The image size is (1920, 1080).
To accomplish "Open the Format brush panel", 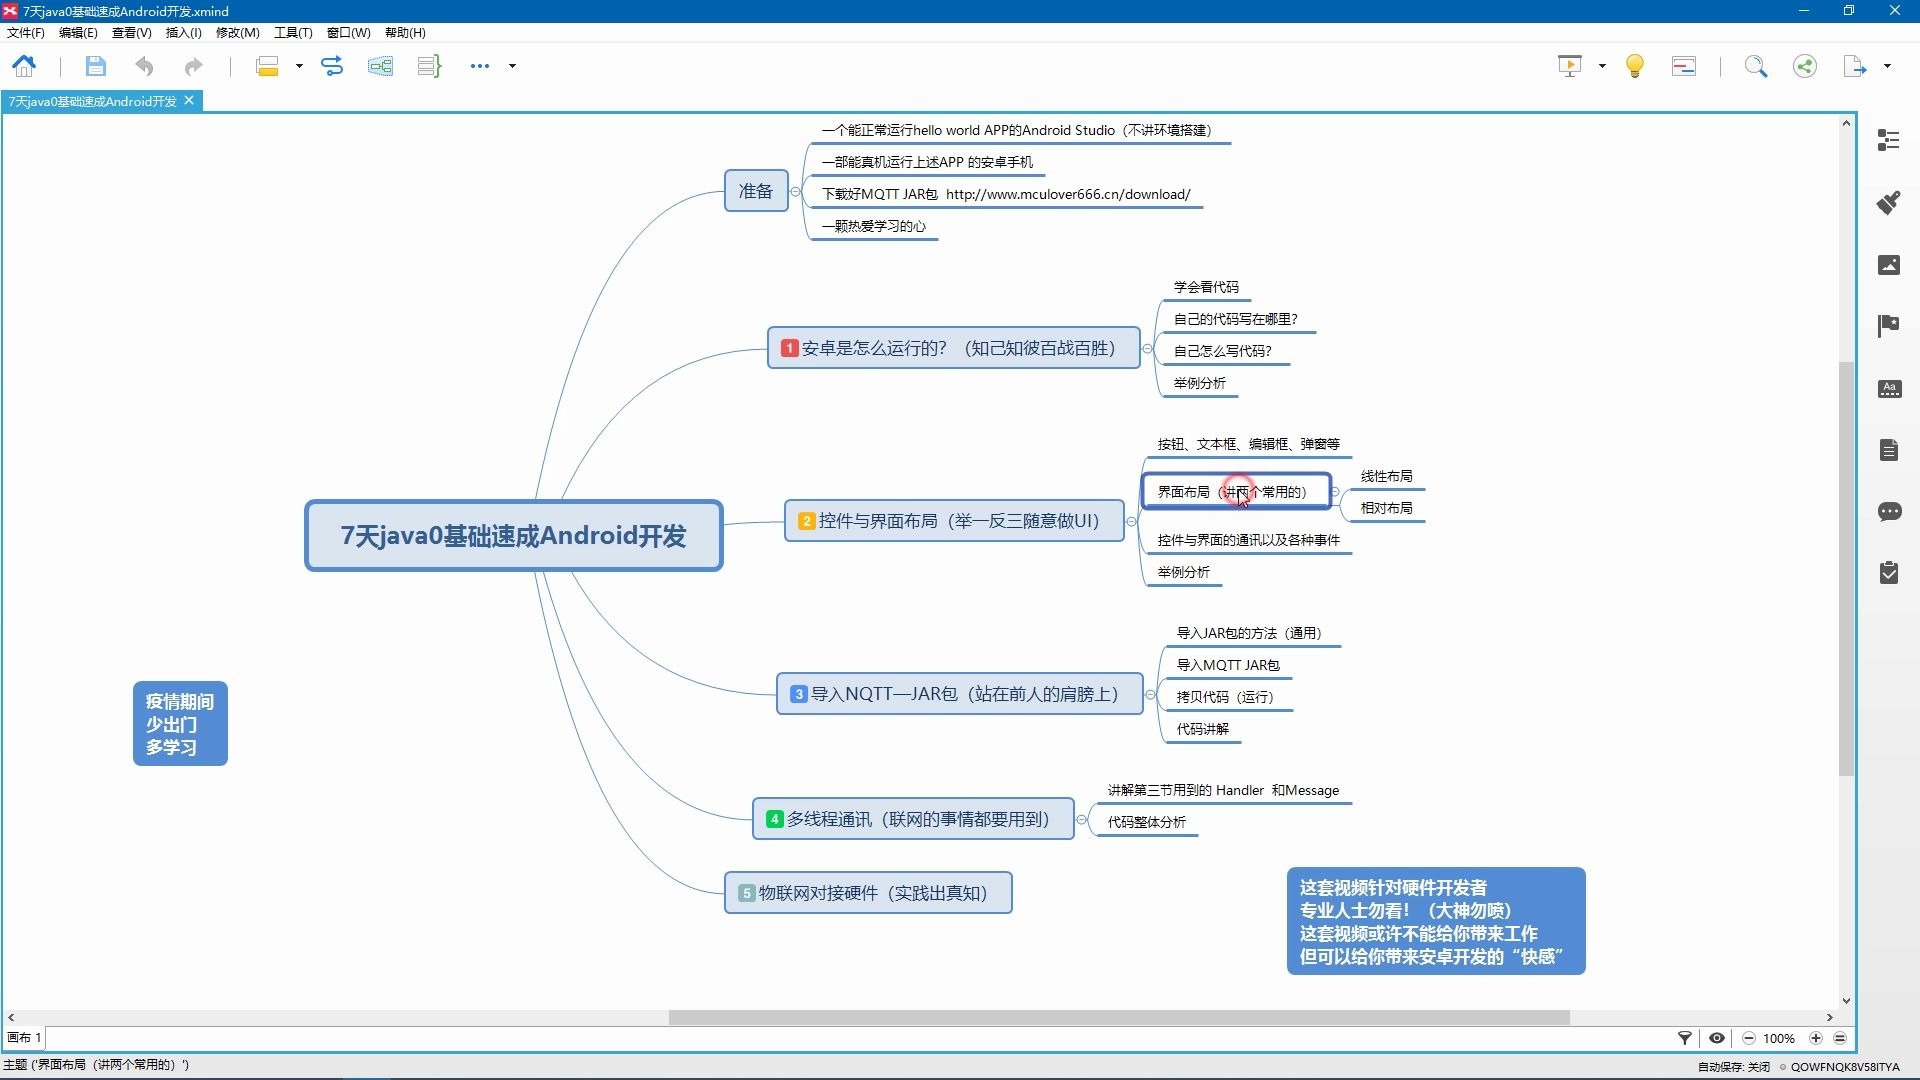I will [x=1888, y=203].
